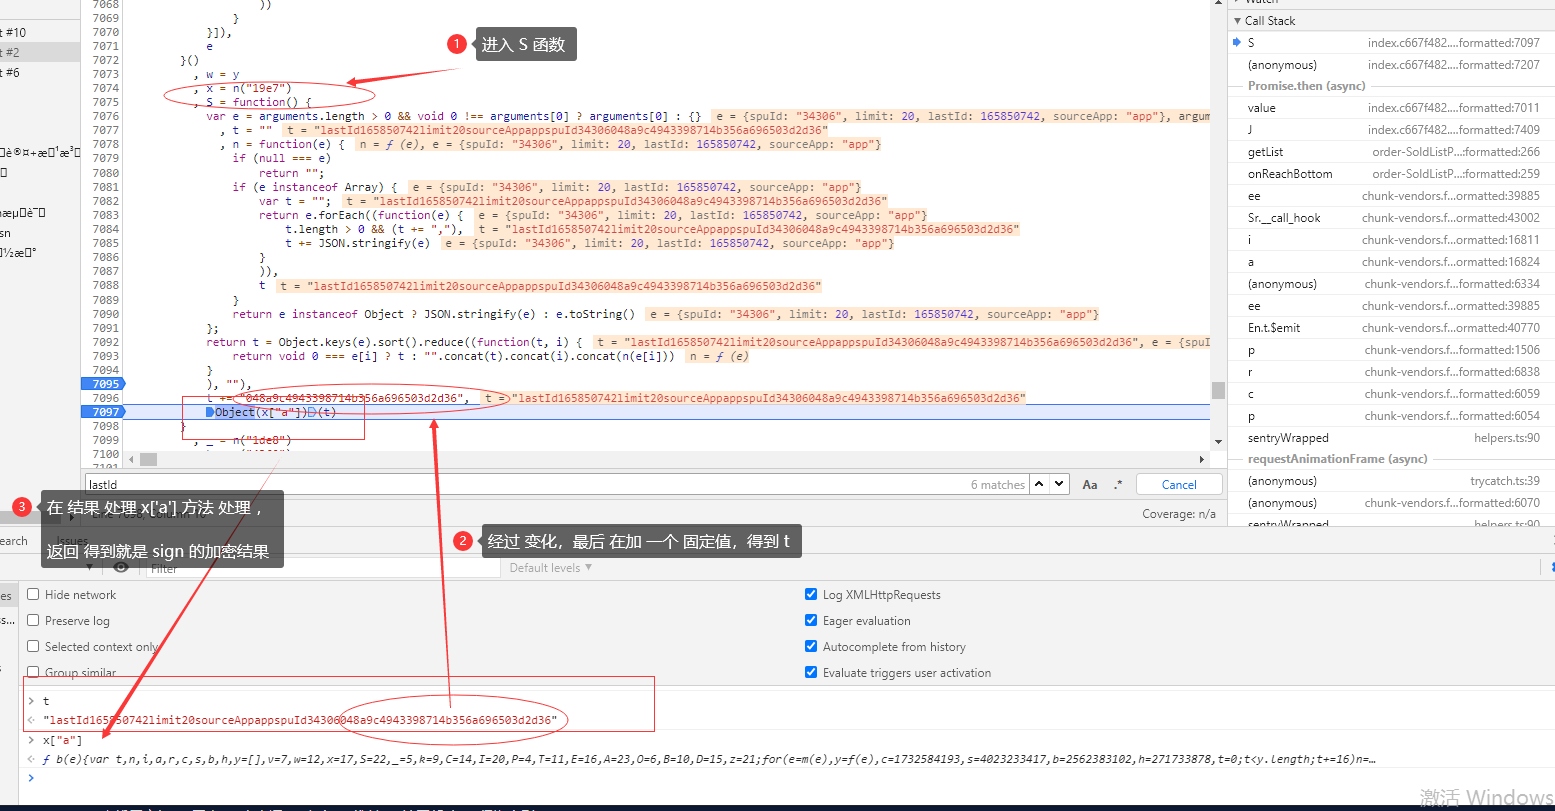Image resolution: width=1555 pixels, height=811 pixels.
Task: Click the t console input entry
Action: (46, 701)
